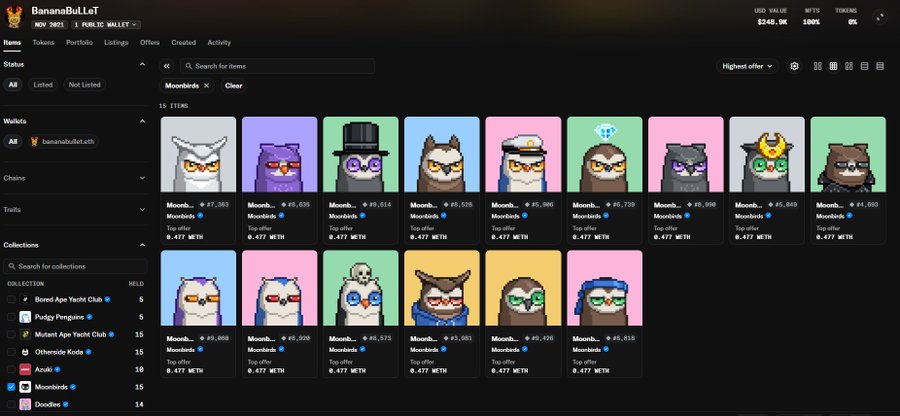The height and width of the screenshot is (416, 900).
Task: Open the Portfolio tab
Action: [x=79, y=42]
